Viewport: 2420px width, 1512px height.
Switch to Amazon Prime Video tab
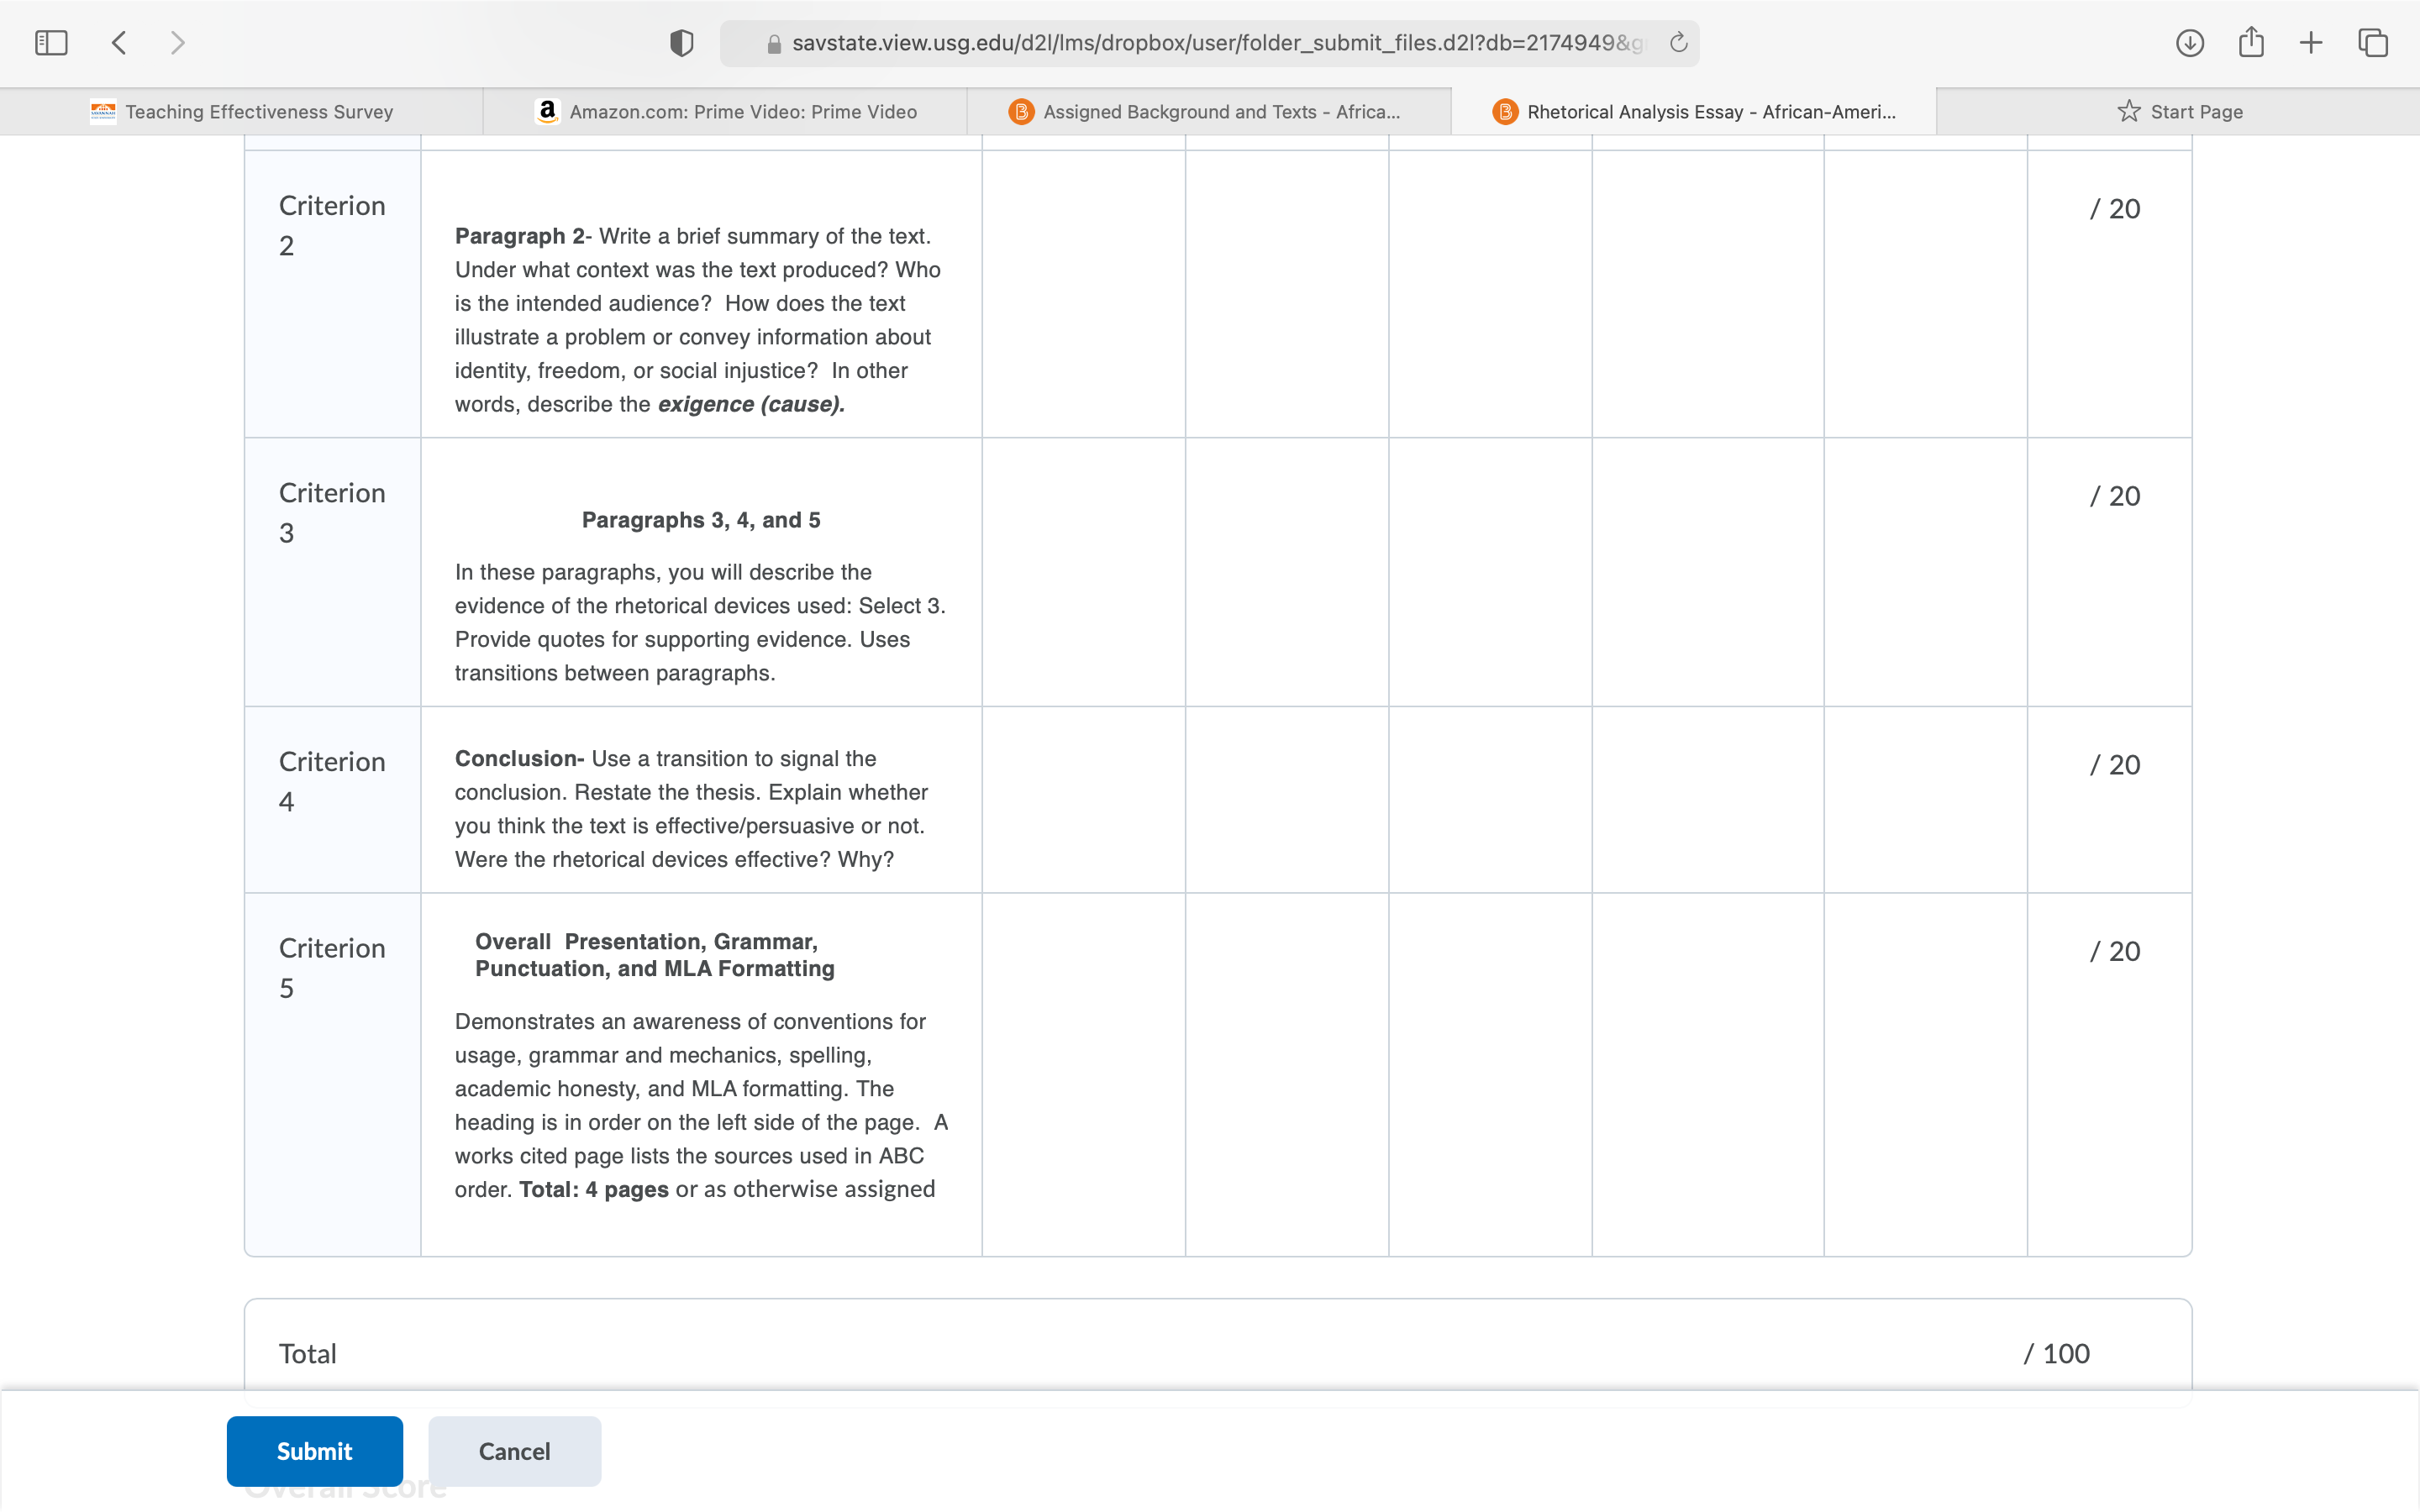726,112
